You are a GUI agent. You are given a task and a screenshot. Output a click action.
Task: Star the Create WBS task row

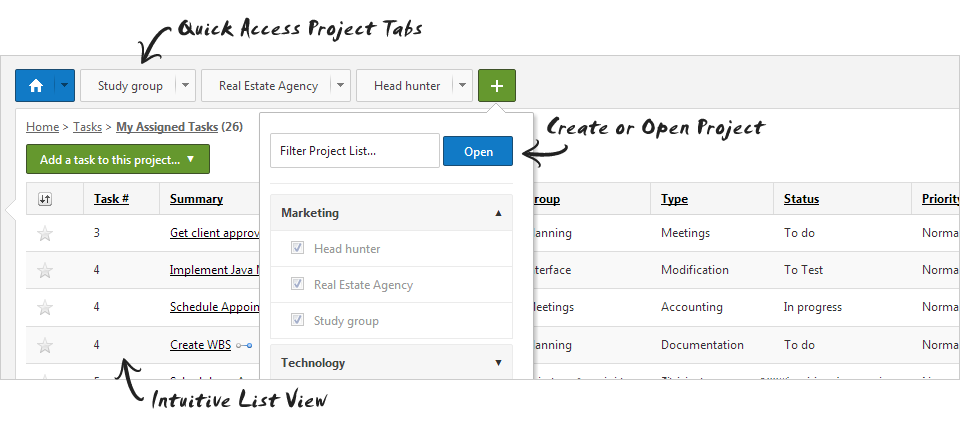pos(44,345)
